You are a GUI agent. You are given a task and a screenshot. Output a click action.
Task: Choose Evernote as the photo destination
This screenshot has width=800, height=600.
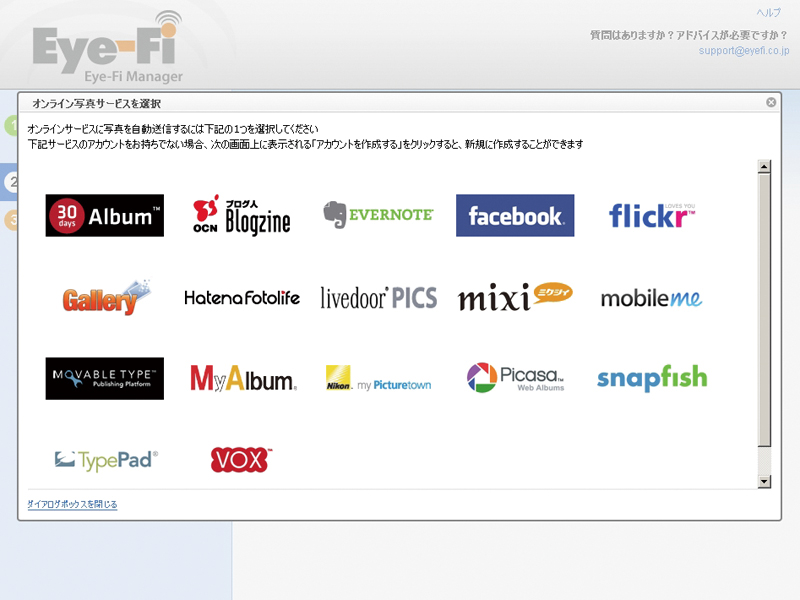point(377,214)
